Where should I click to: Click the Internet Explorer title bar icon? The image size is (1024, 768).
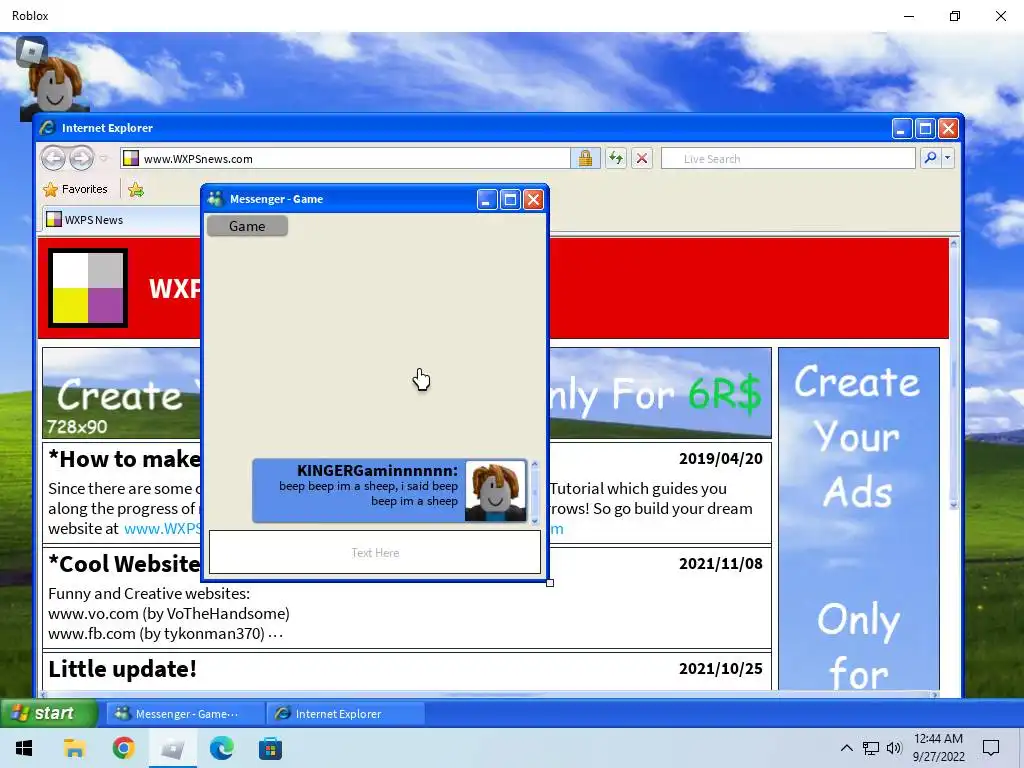[47, 127]
